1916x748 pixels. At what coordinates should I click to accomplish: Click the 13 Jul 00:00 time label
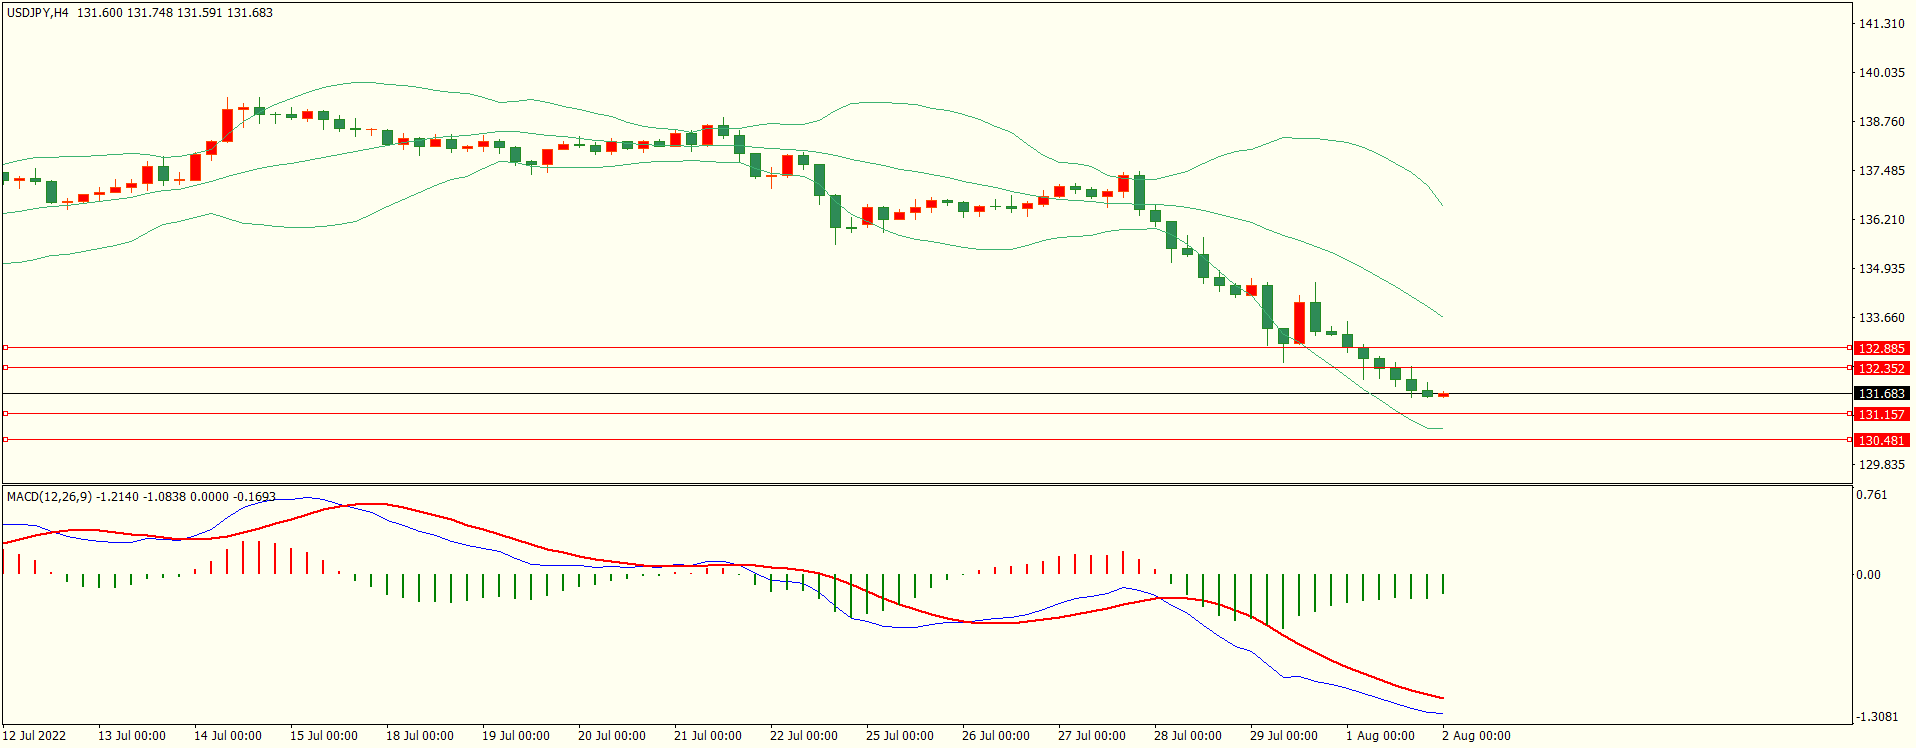132,736
